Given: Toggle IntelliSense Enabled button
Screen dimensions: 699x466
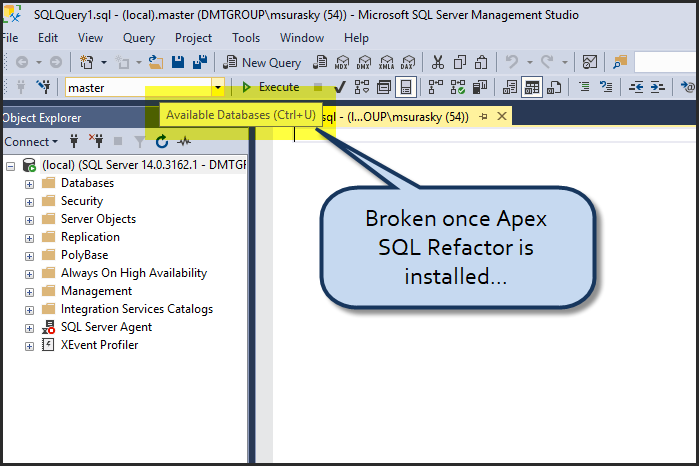Looking at the screenshot, I should pos(406,87).
